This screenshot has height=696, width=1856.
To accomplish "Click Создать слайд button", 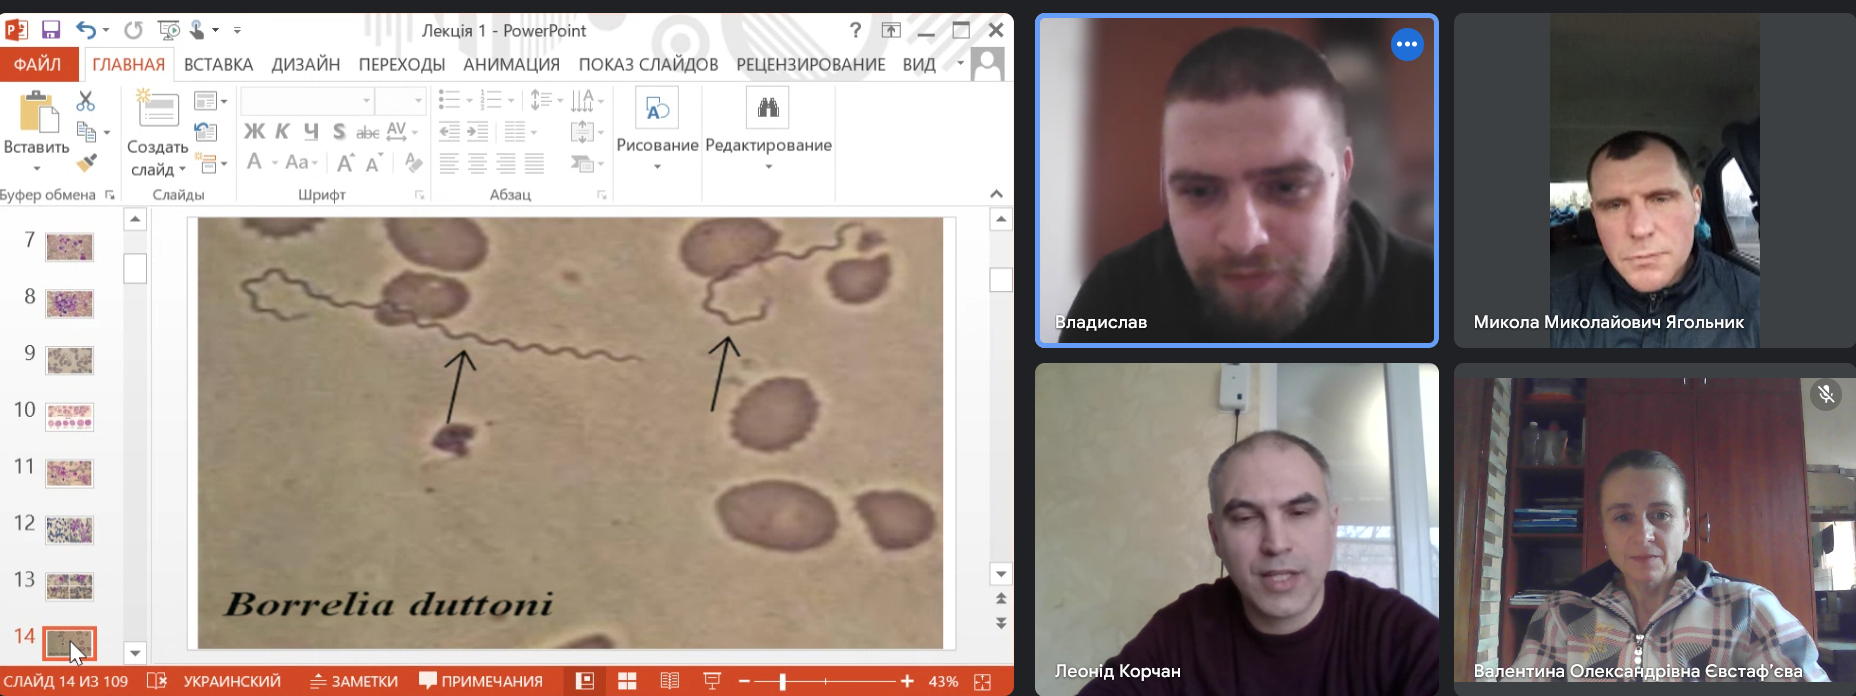I will click(157, 130).
